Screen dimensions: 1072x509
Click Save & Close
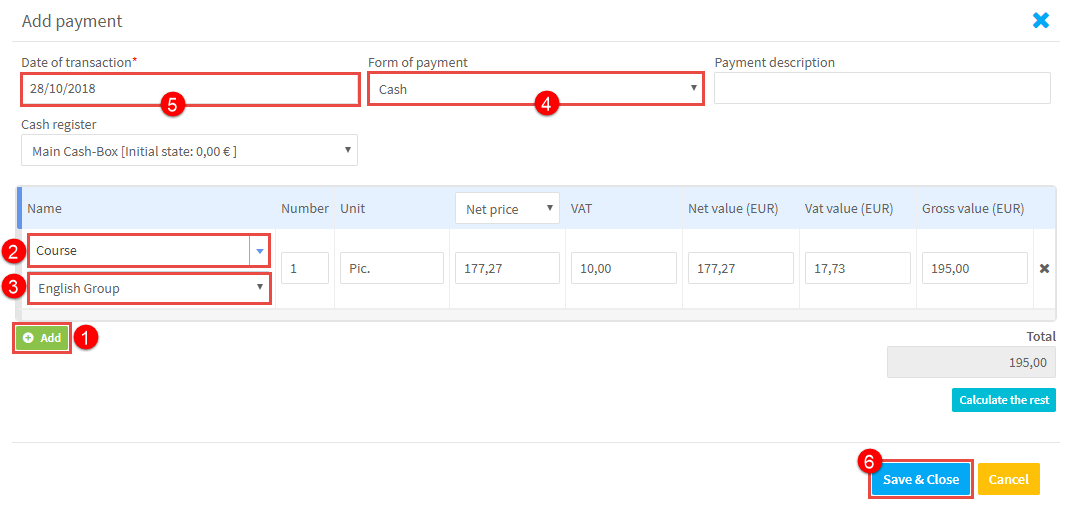pyautogui.click(x=920, y=479)
